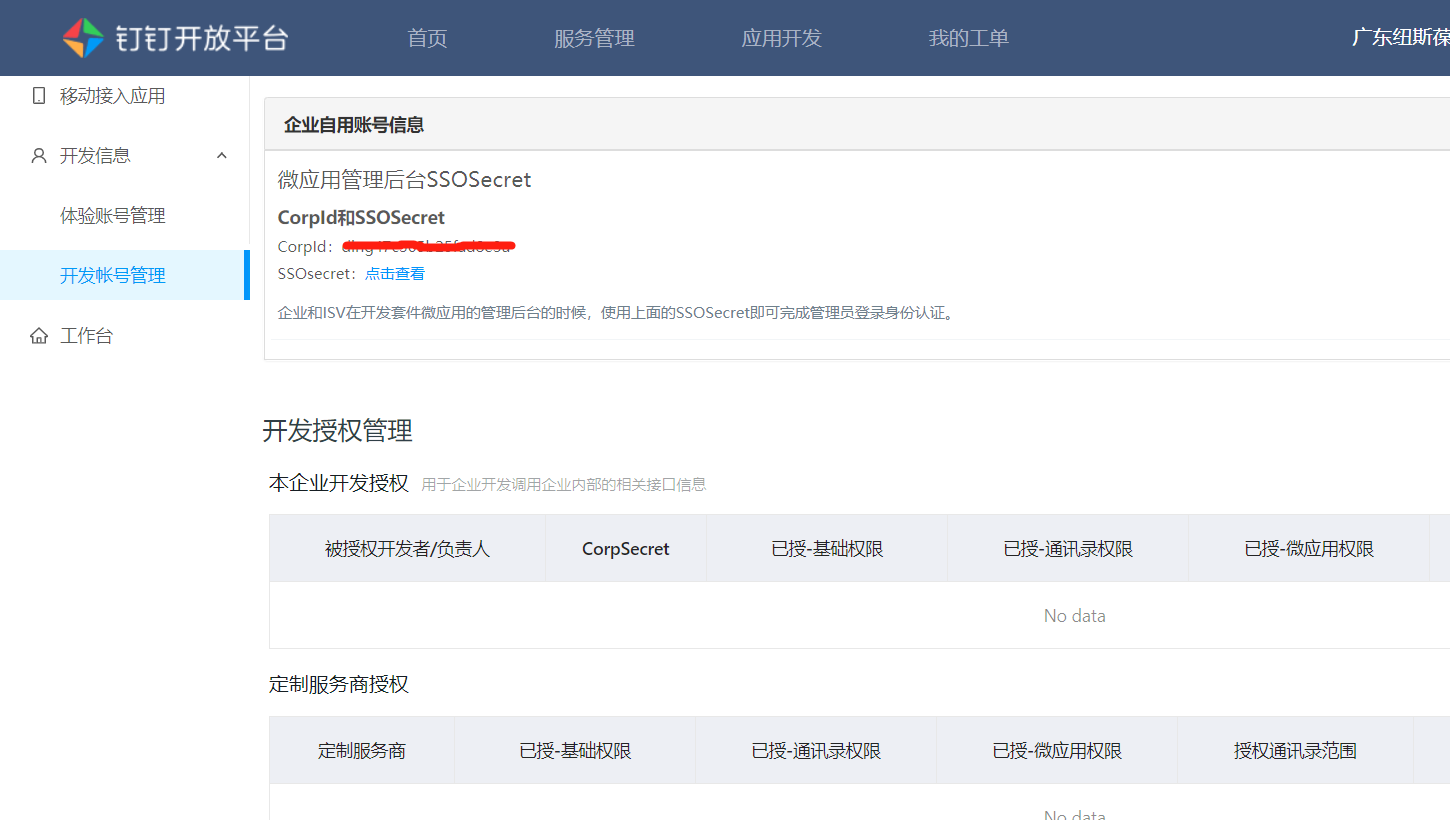
Task: Click 点击查看 to reveal SSOsecret
Action: (x=395, y=274)
